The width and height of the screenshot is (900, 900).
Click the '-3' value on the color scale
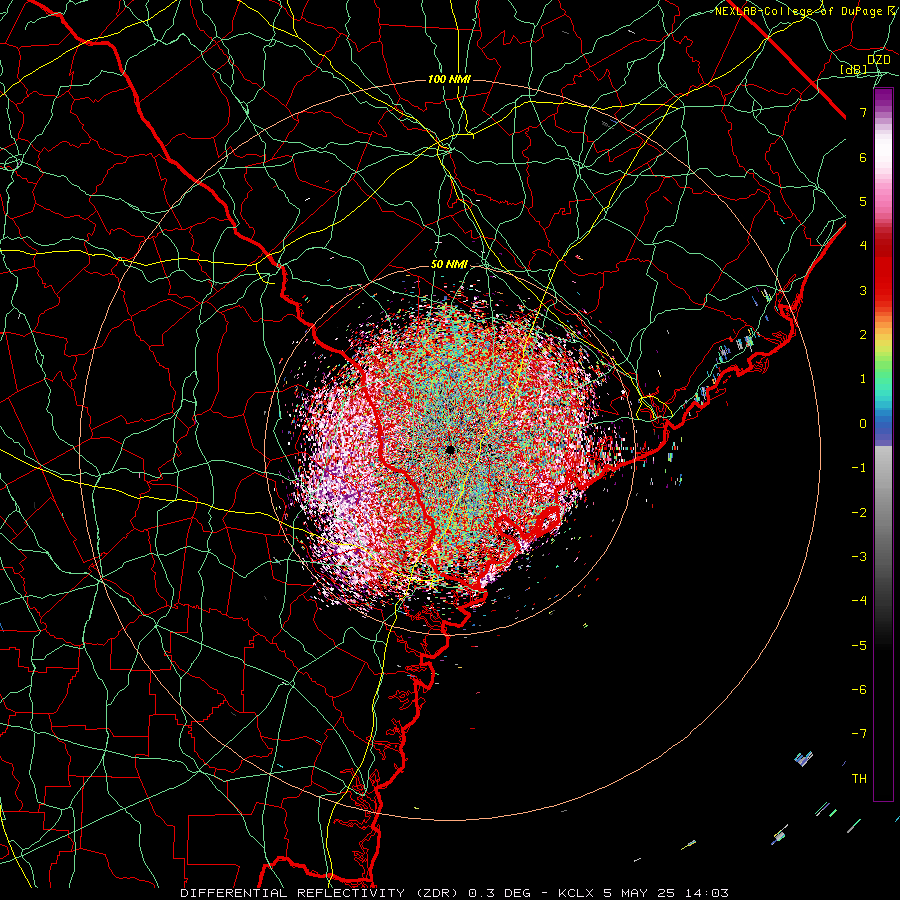click(x=859, y=557)
